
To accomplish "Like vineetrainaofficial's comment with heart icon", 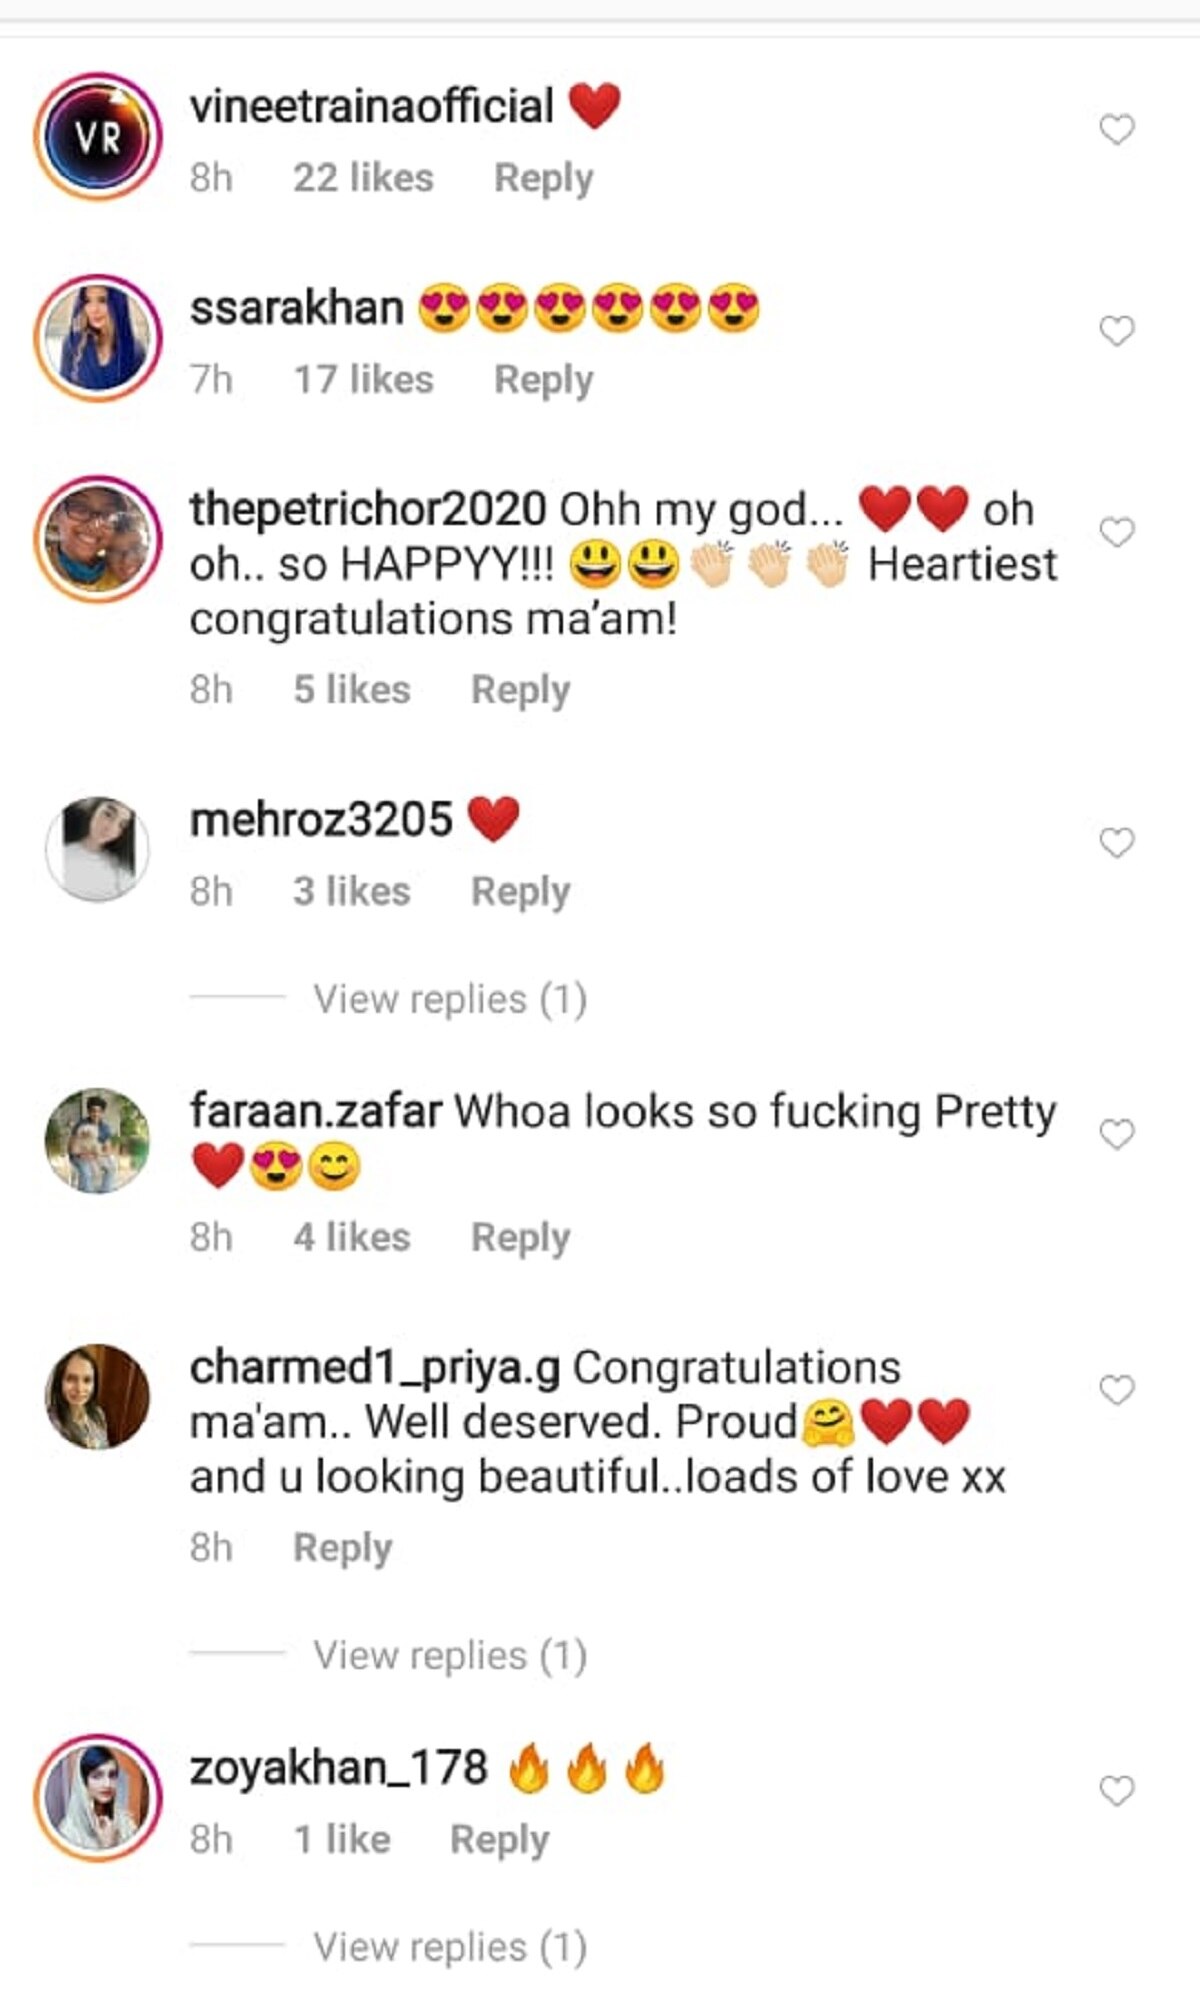I will click(1116, 130).
